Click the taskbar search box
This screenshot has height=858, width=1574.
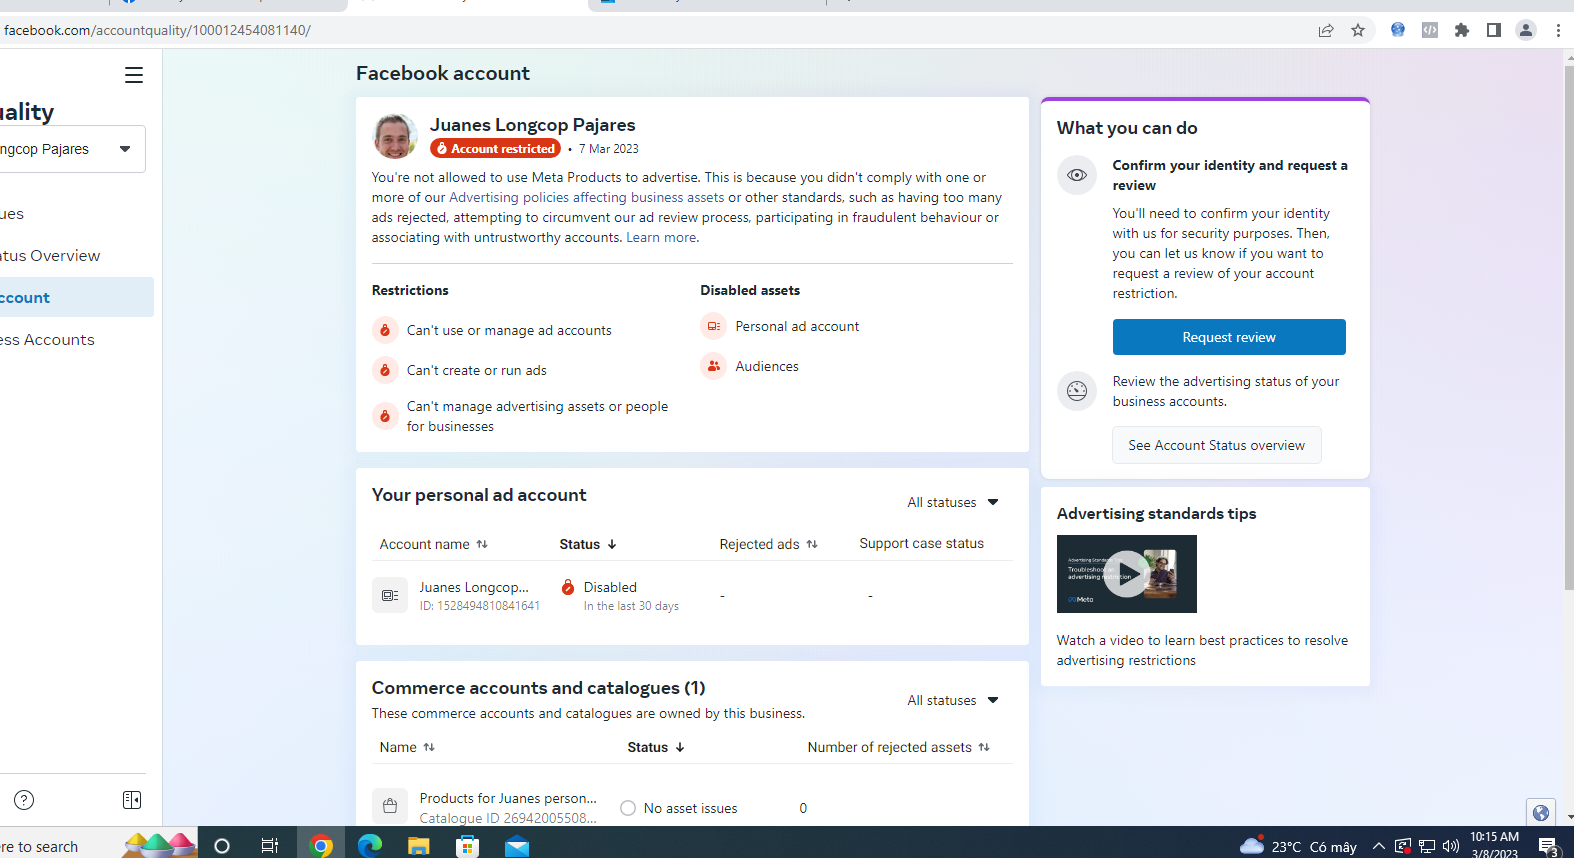pyautogui.click(x=60, y=846)
